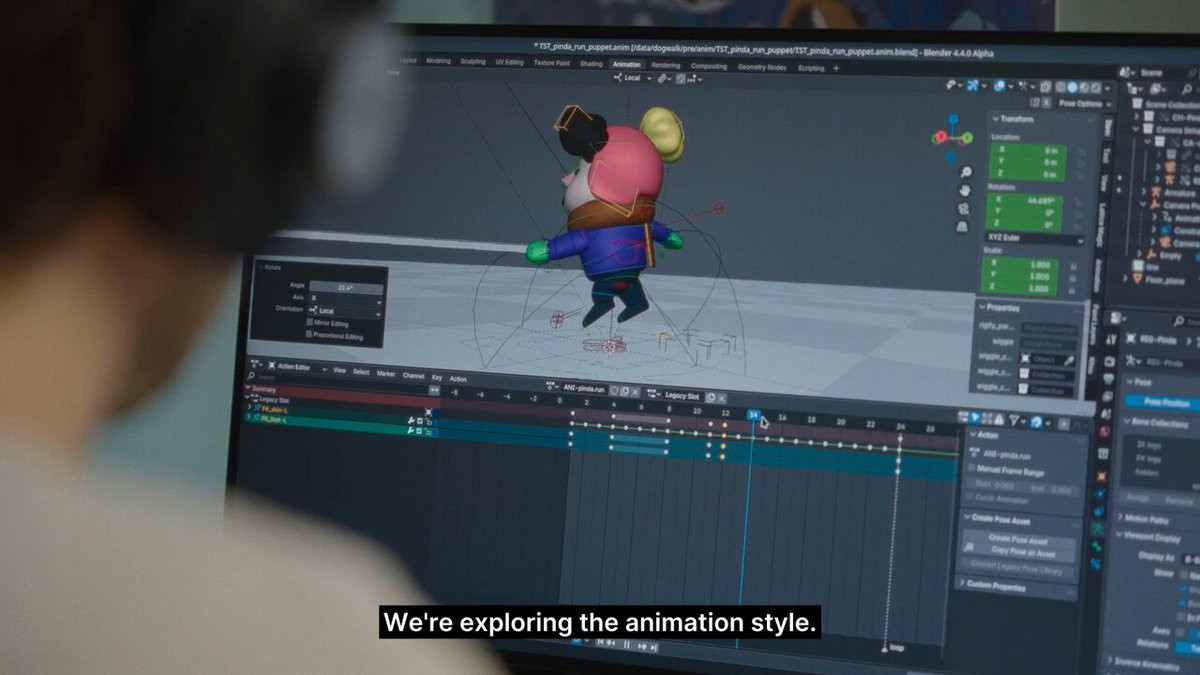The width and height of the screenshot is (1200, 675).
Task: Open the Orientation Local dropdown in Rotate panel
Action: [x=346, y=311]
